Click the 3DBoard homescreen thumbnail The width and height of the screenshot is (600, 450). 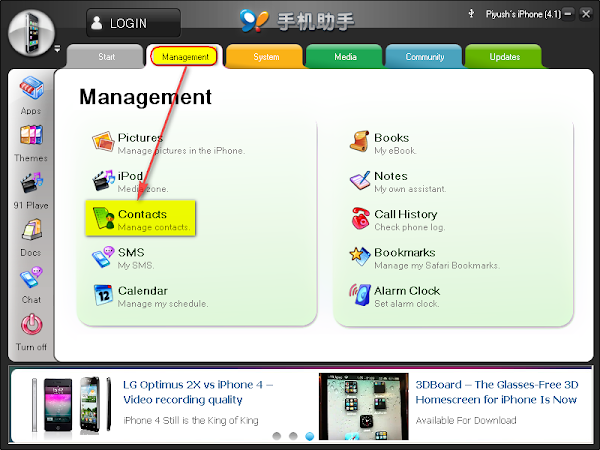(364, 406)
